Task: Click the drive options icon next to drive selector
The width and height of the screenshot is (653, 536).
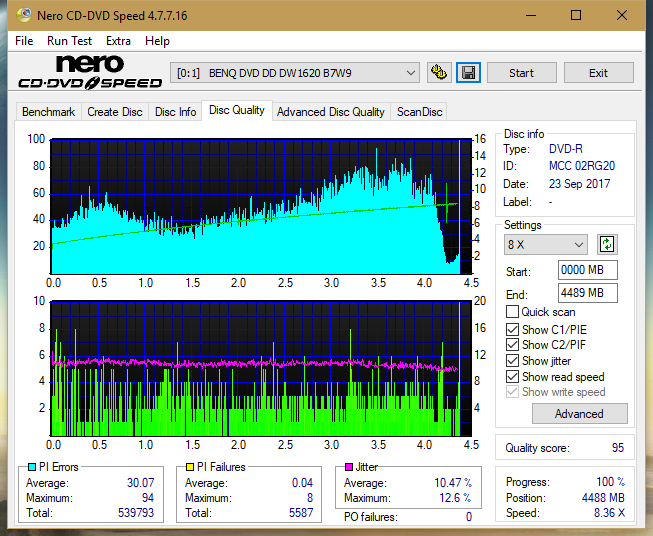Action: (x=439, y=73)
